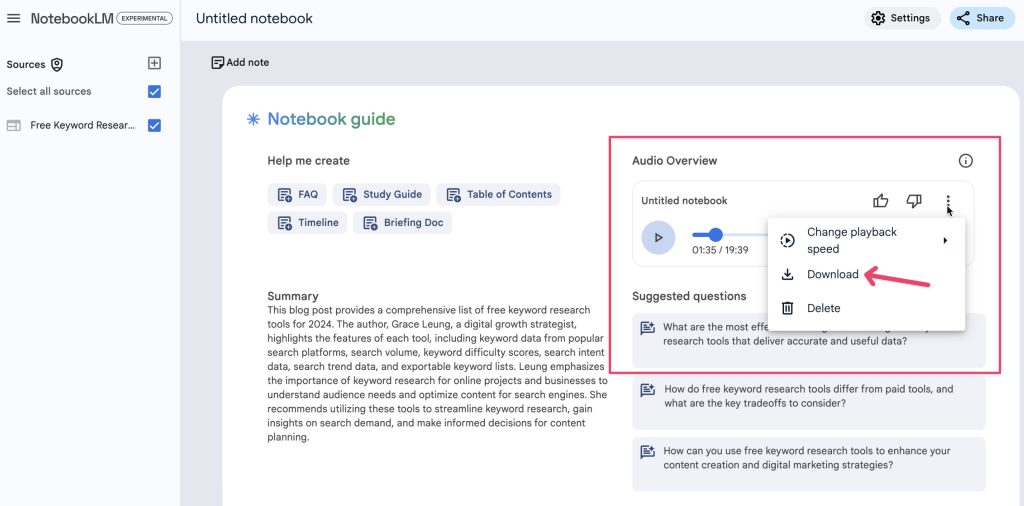The height and width of the screenshot is (506, 1024).
Task: Generate a Study Guide
Action: pos(381,194)
